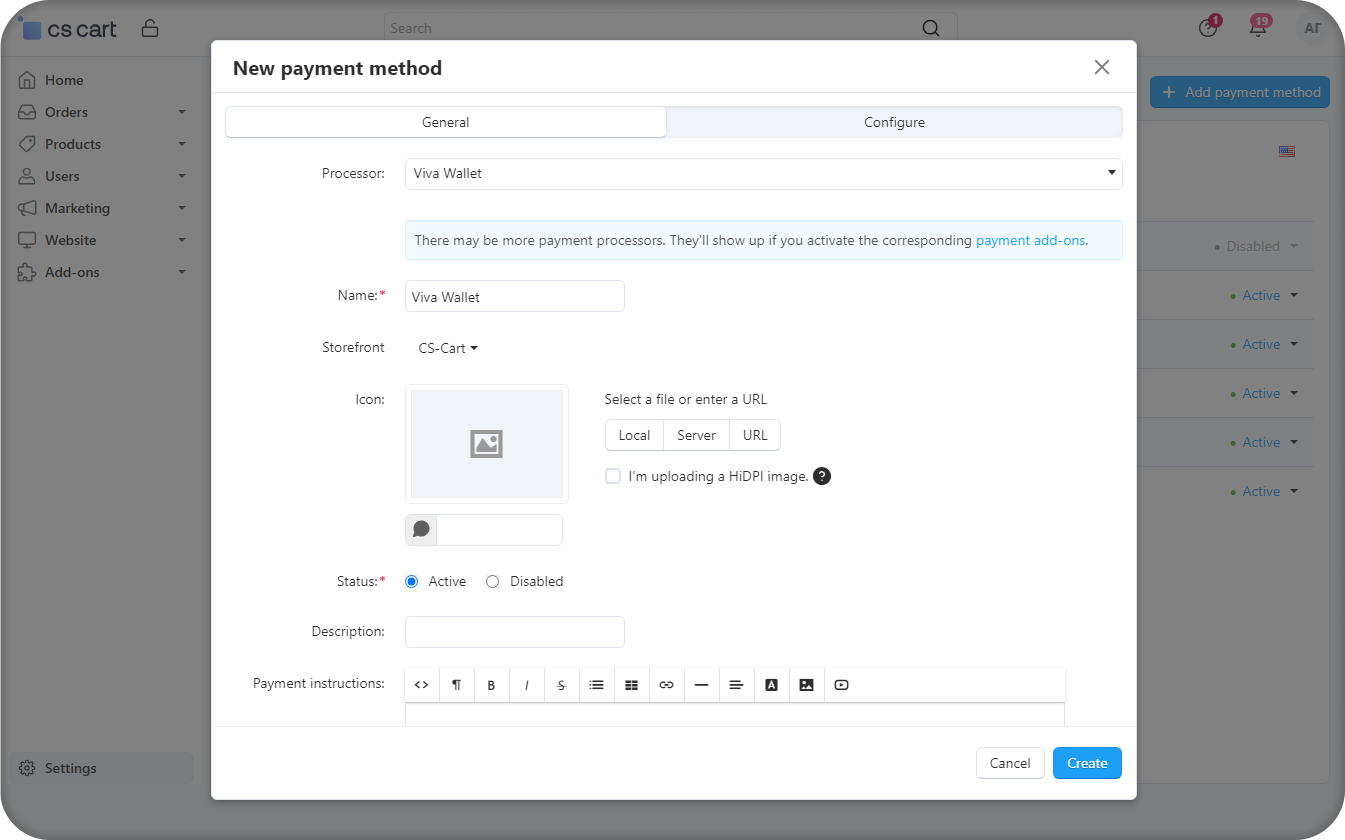Image resolution: width=1345 pixels, height=840 pixels.
Task: Insert bulleted list in editor
Action: 596,685
